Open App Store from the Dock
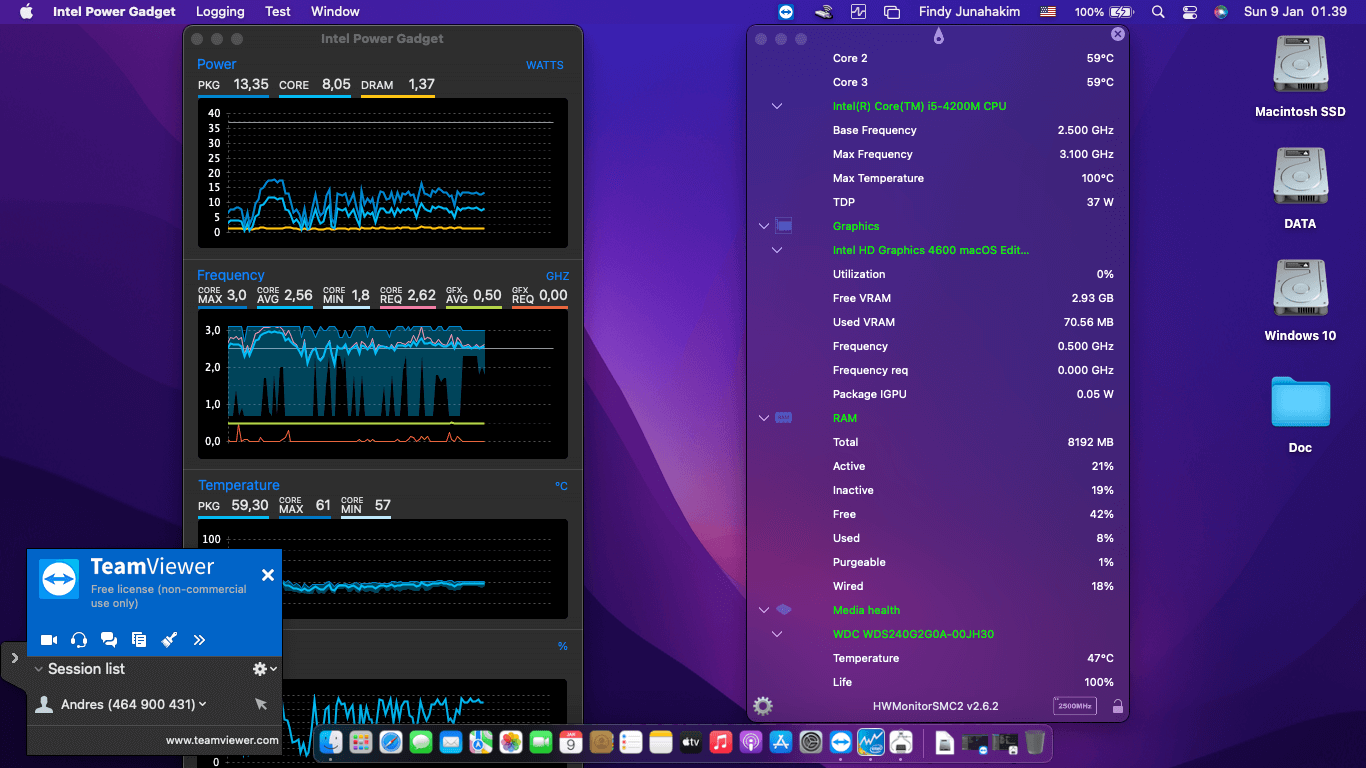The width and height of the screenshot is (1366, 768). coord(781,742)
